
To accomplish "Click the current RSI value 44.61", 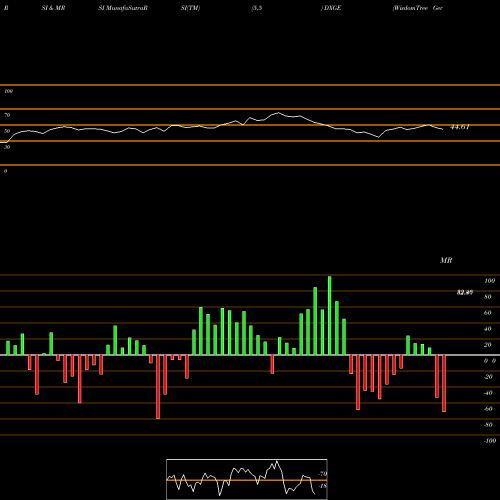I will 460,127.
